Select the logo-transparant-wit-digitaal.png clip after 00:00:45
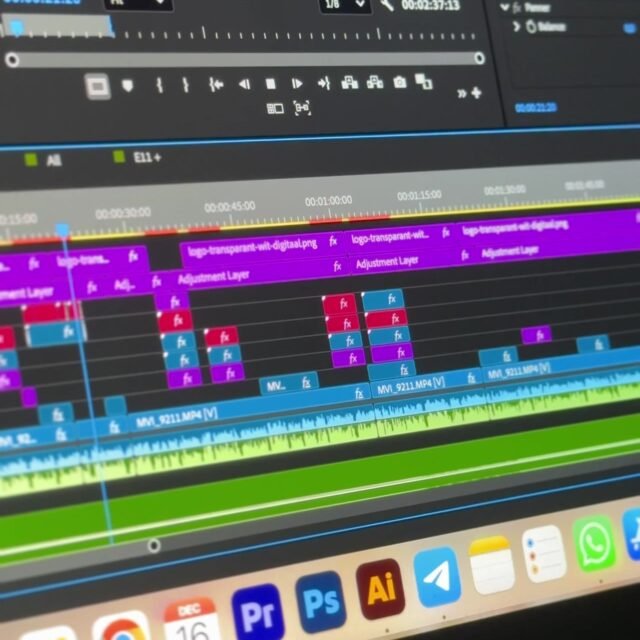The image size is (640, 640). (262, 248)
